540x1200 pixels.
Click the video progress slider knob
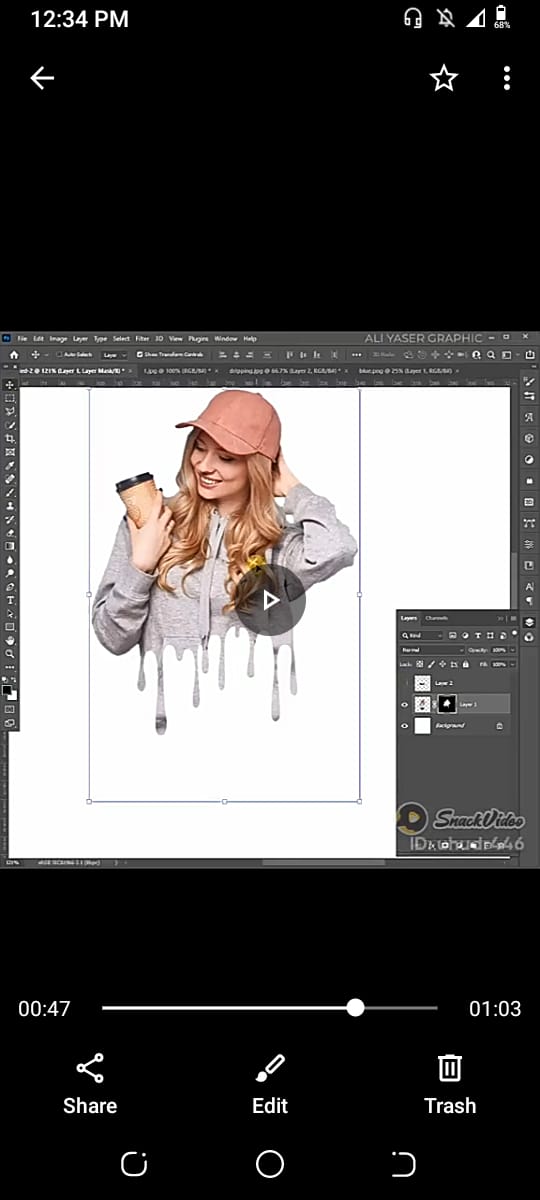(355, 1008)
